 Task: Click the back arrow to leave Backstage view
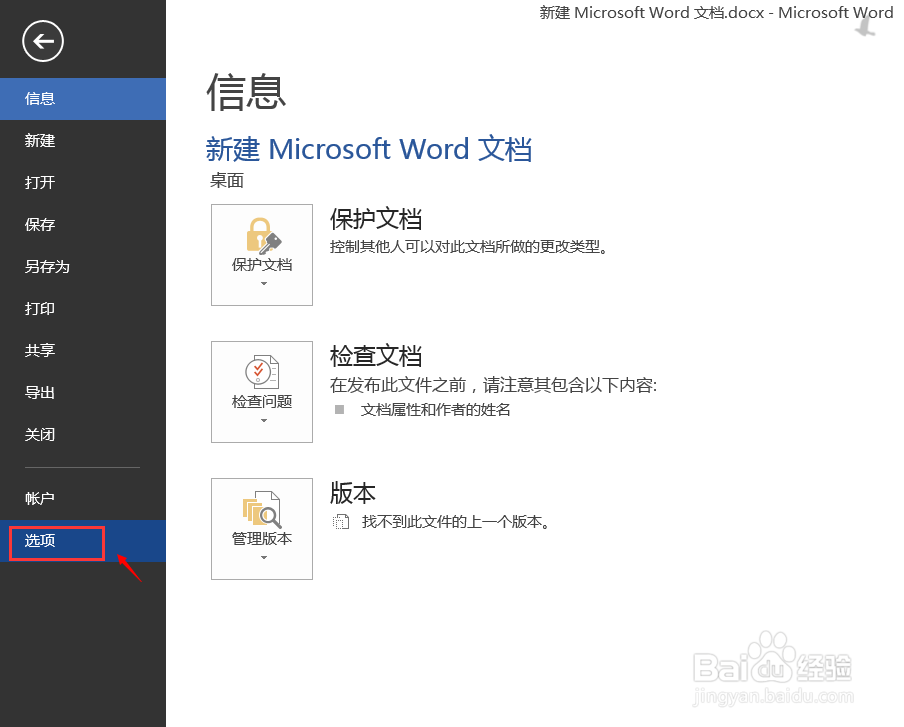pyautogui.click(x=41, y=41)
